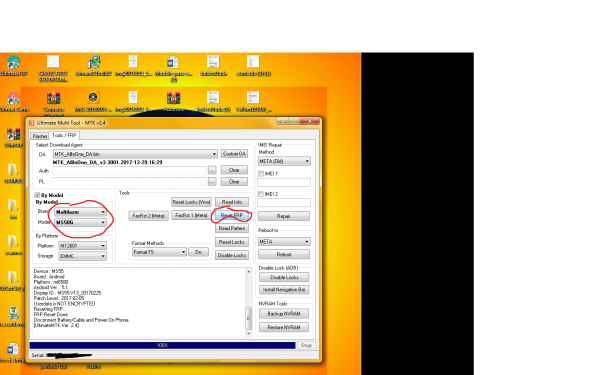Switch to the Flasher tab

point(40,136)
